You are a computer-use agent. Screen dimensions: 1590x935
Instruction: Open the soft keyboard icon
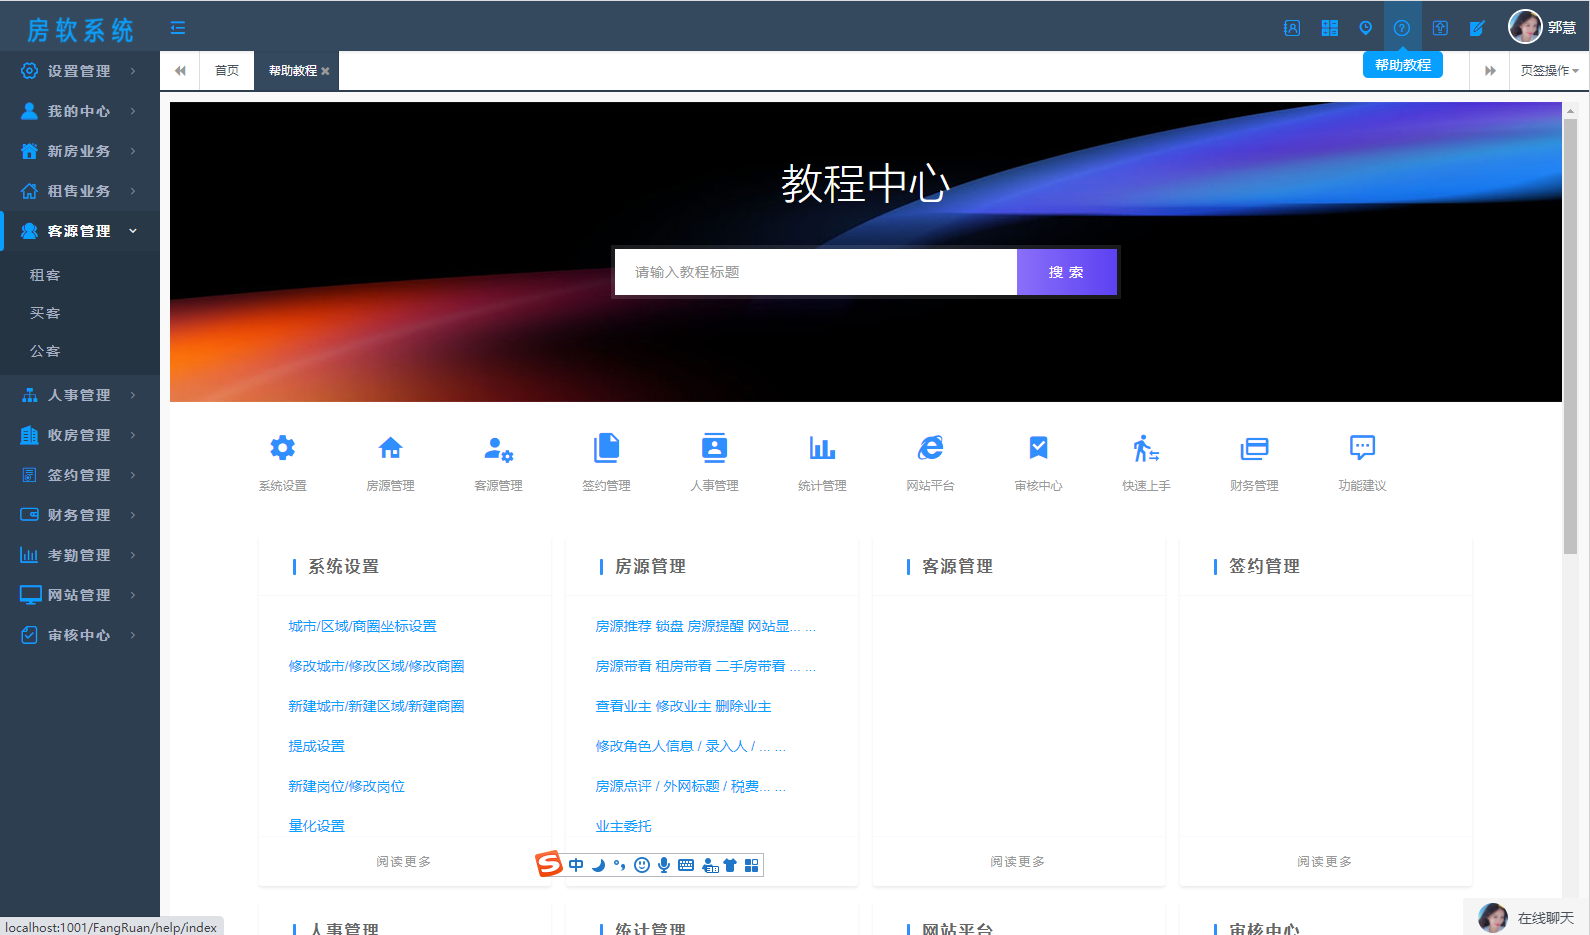(686, 865)
